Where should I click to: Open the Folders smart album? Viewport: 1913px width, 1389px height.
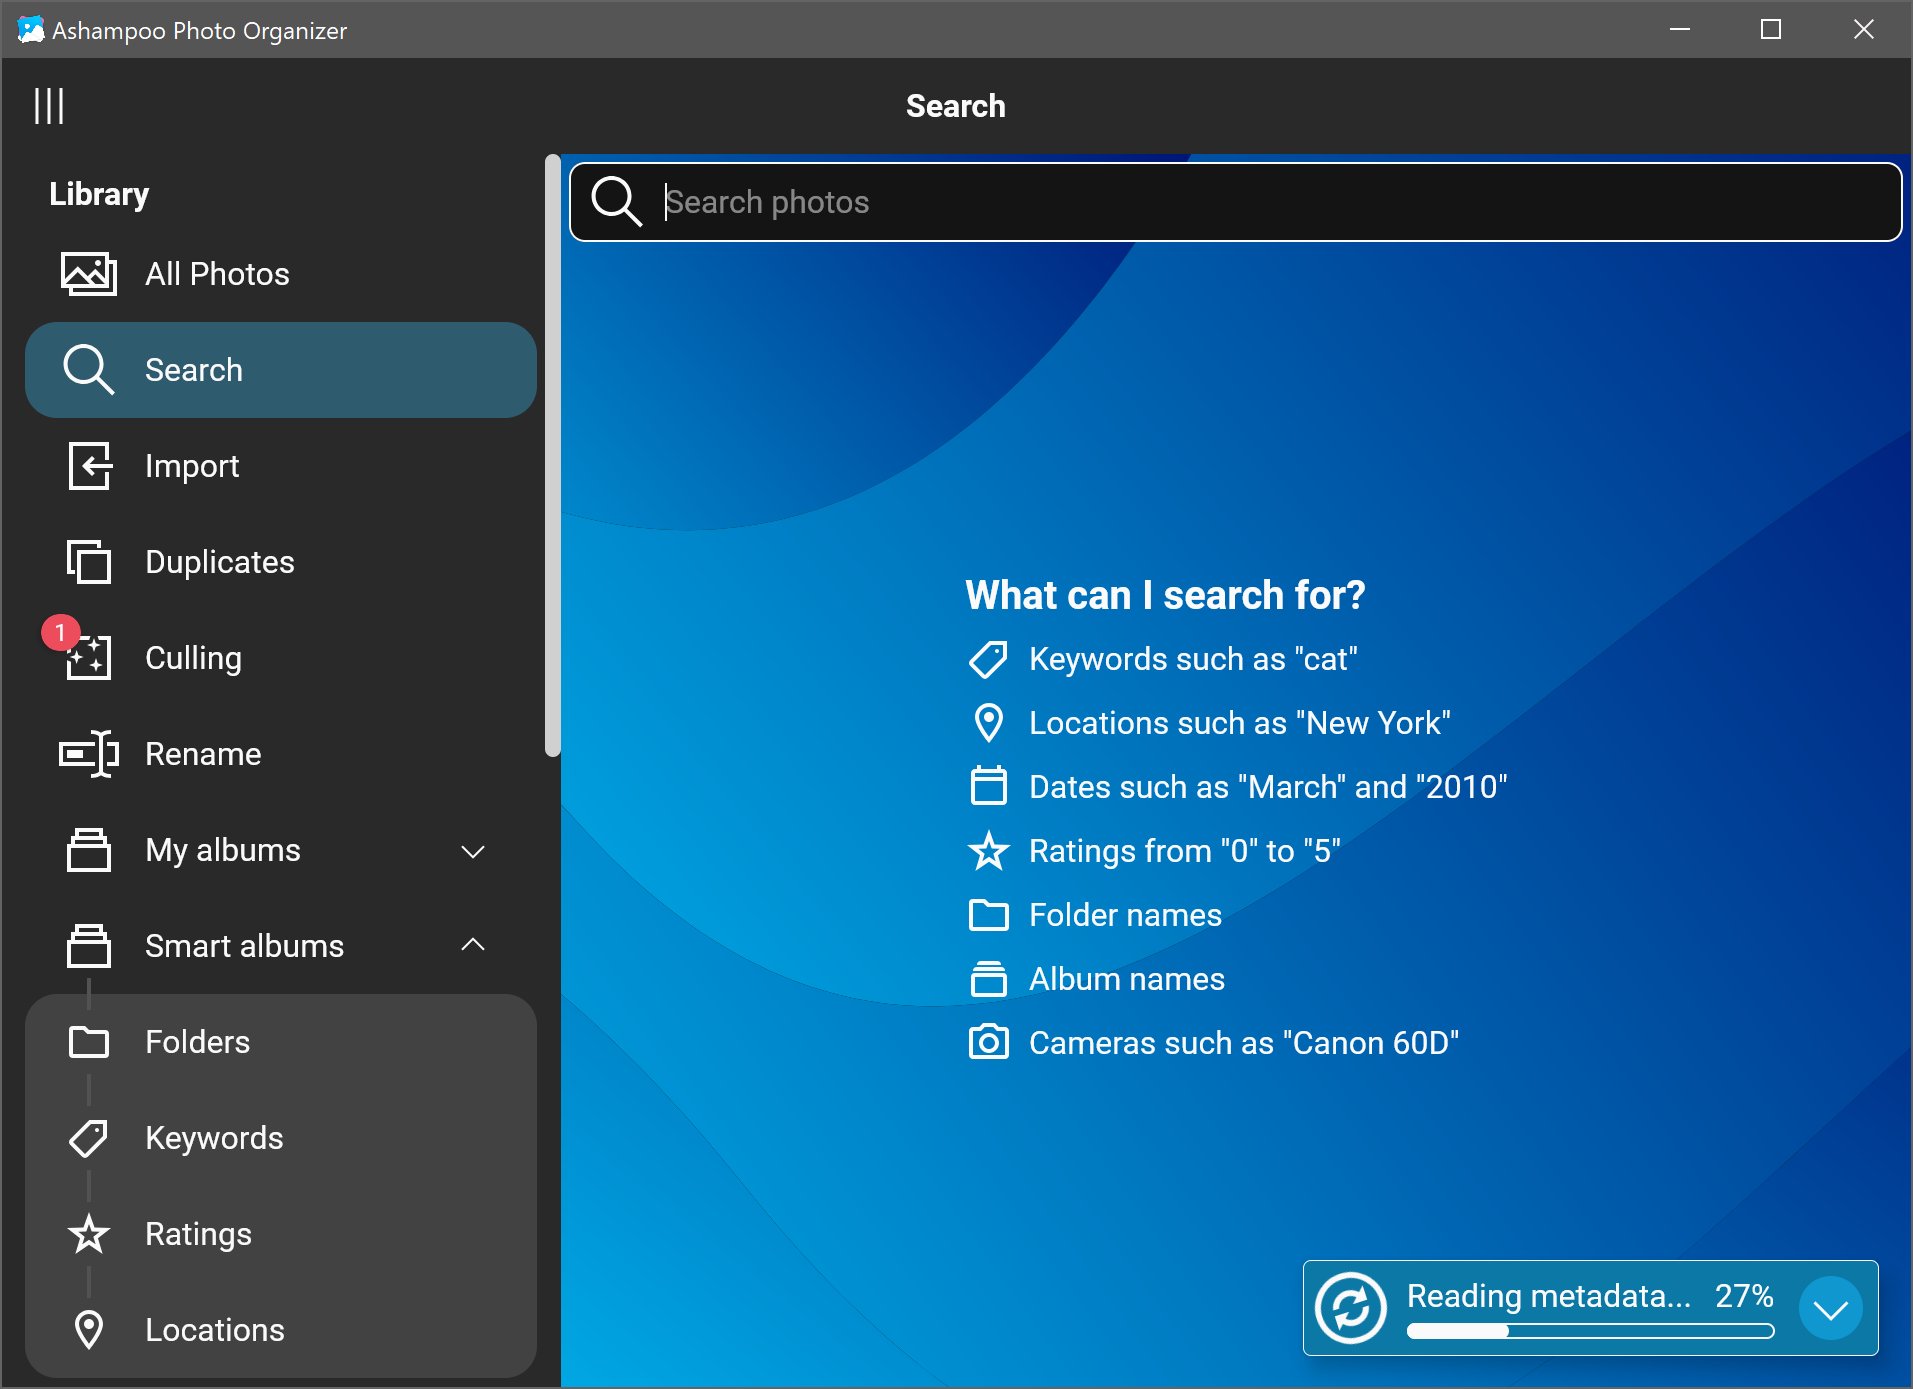[281, 1042]
